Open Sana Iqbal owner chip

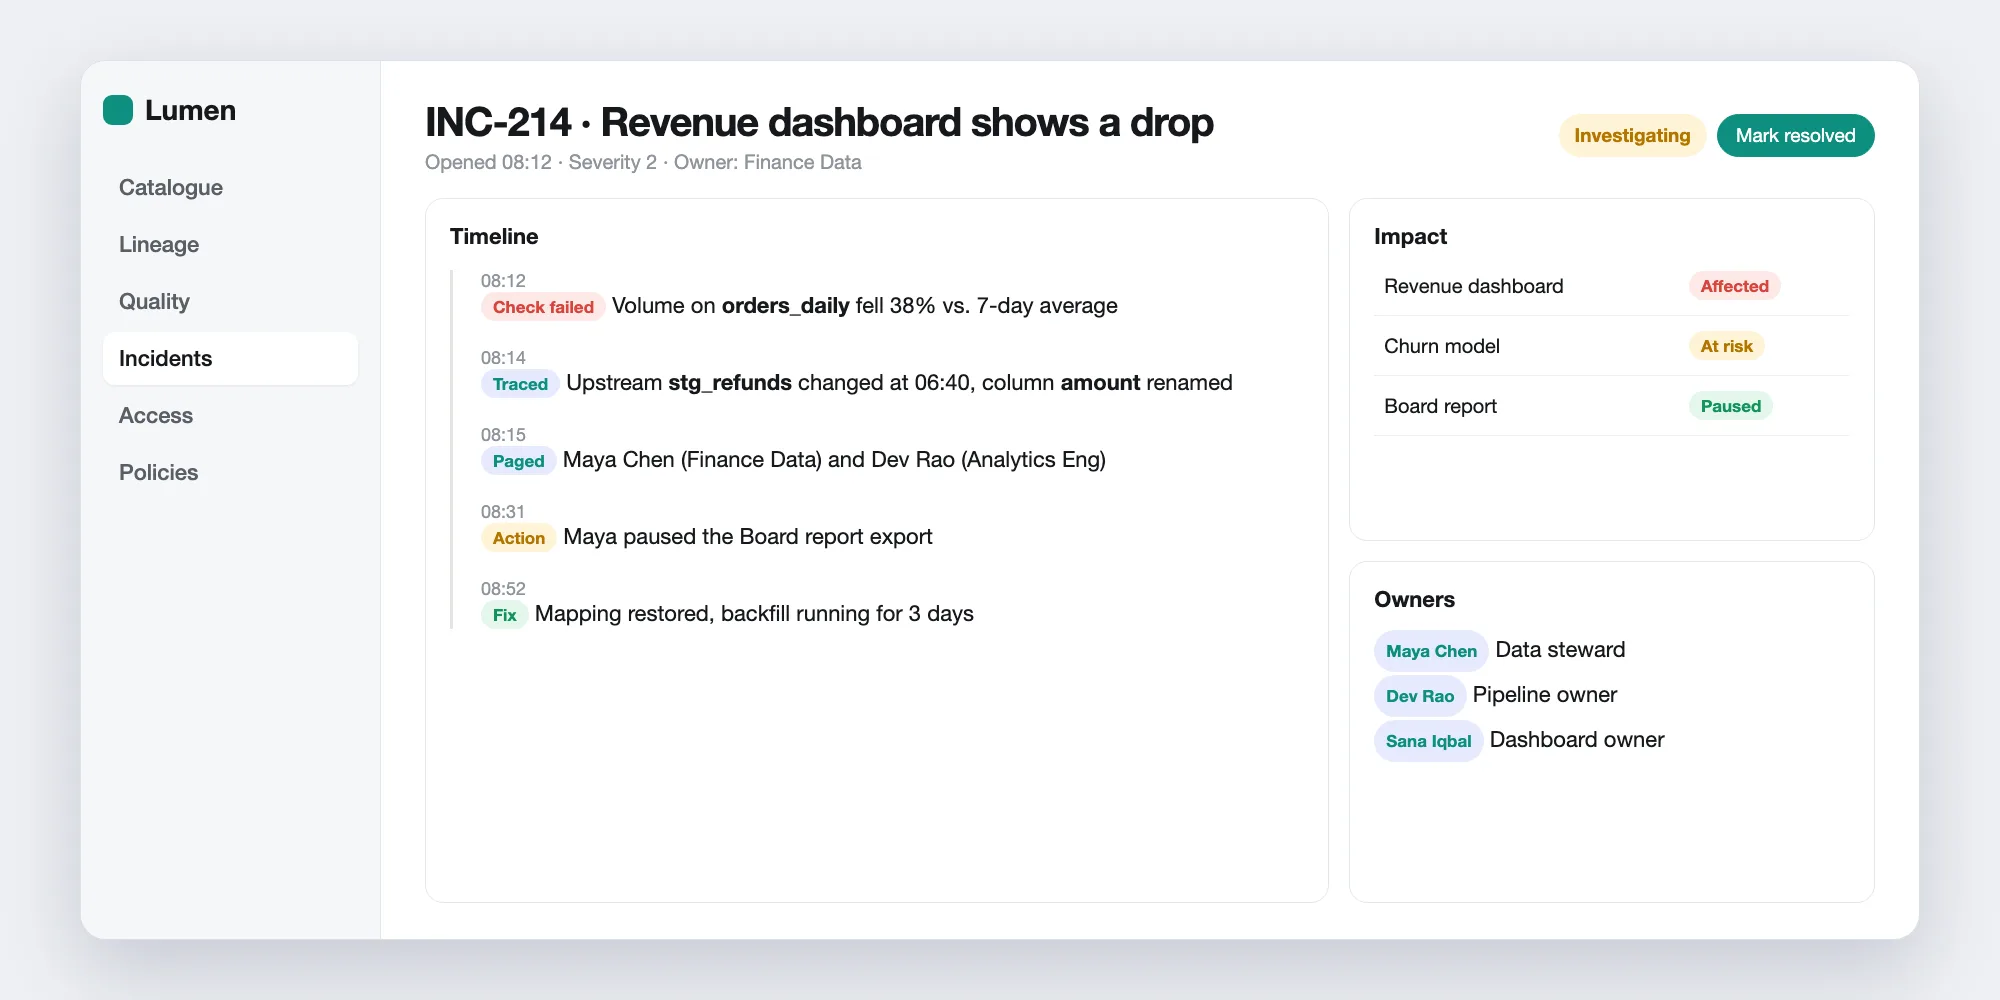(x=1428, y=741)
